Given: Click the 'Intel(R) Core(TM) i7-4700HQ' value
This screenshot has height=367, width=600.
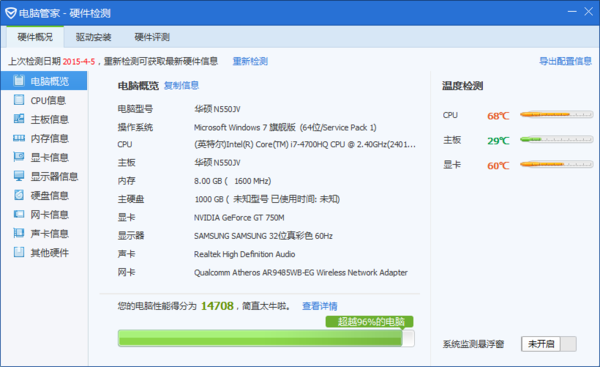Looking at the screenshot, I should click(x=305, y=145).
